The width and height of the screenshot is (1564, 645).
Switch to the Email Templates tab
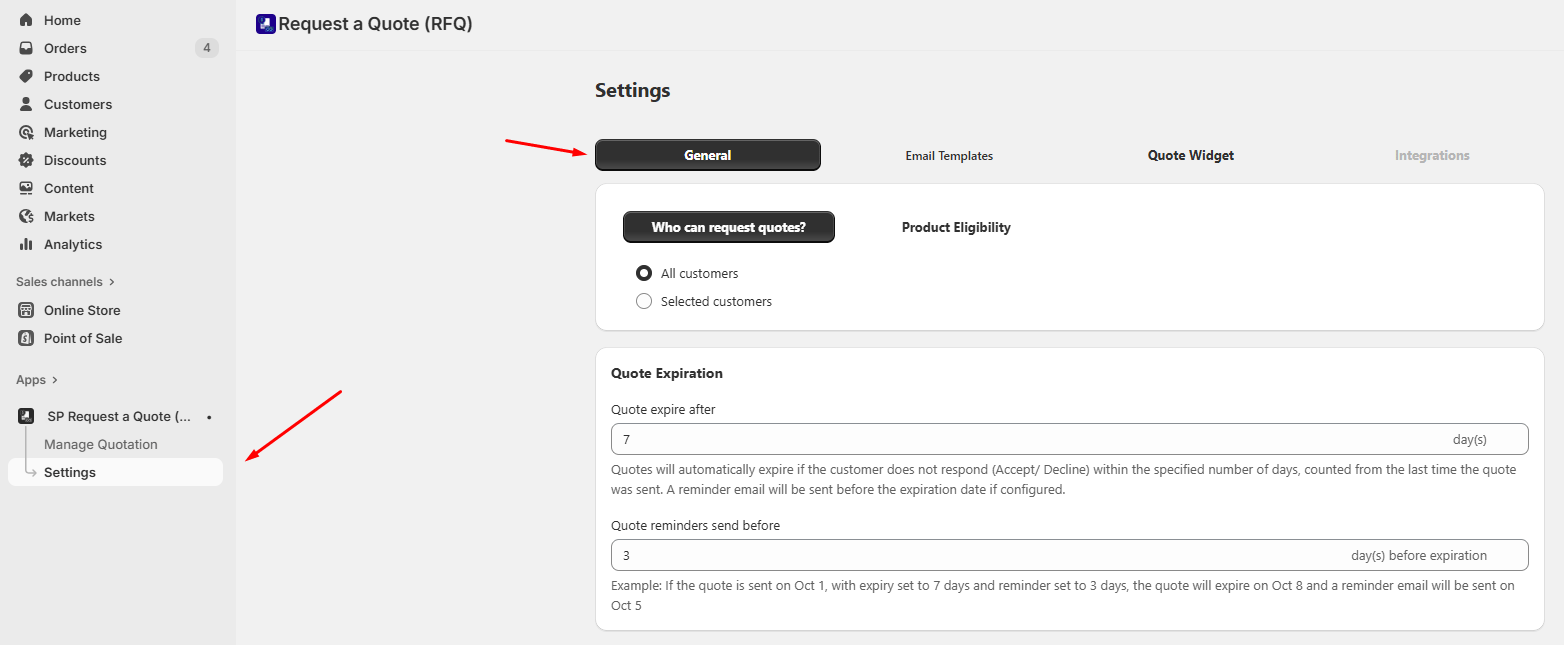[x=948, y=155]
